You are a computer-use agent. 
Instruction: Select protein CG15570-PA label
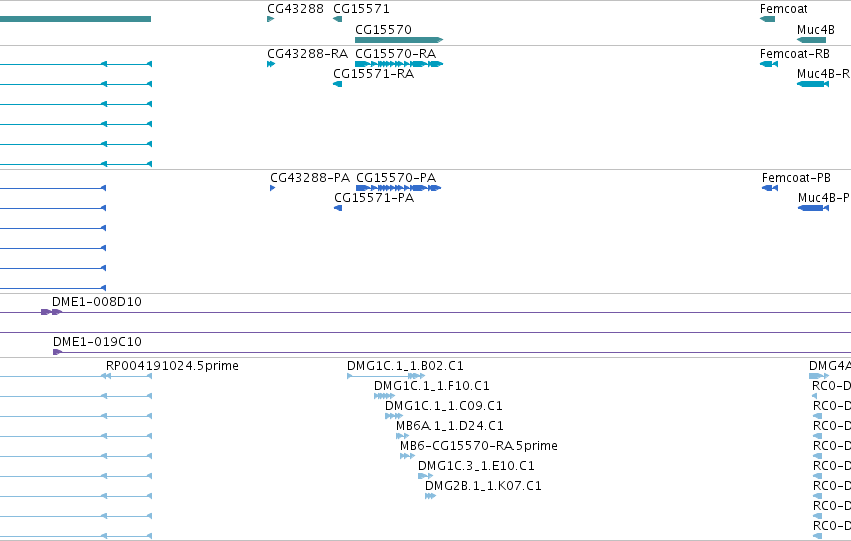point(396,178)
